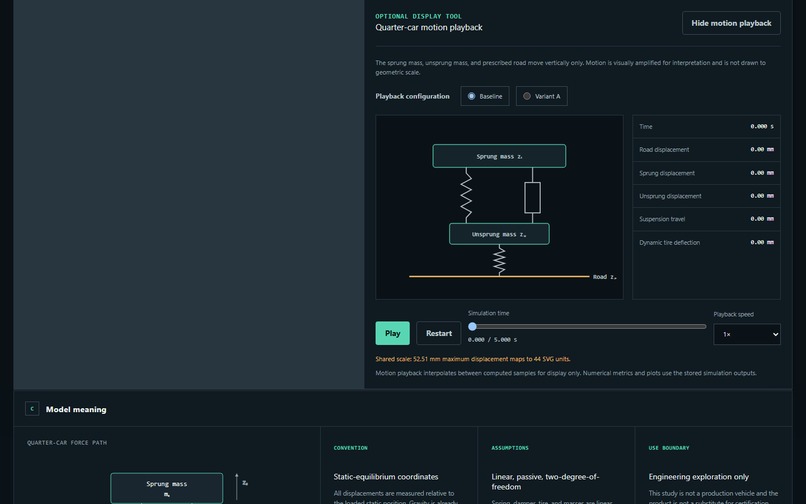Click the Restart button
806x504 pixels.
[438, 333]
